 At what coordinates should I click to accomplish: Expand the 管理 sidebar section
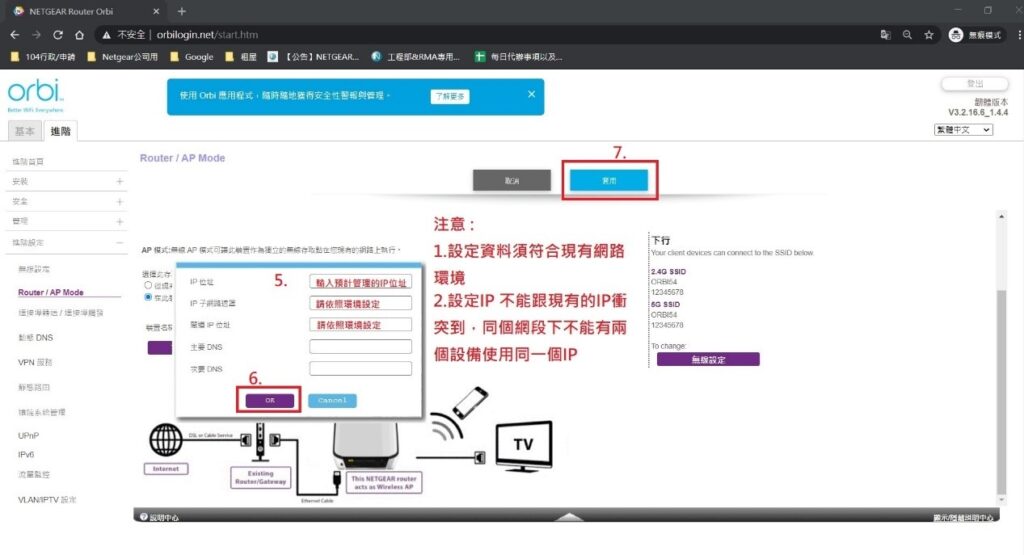coord(119,221)
